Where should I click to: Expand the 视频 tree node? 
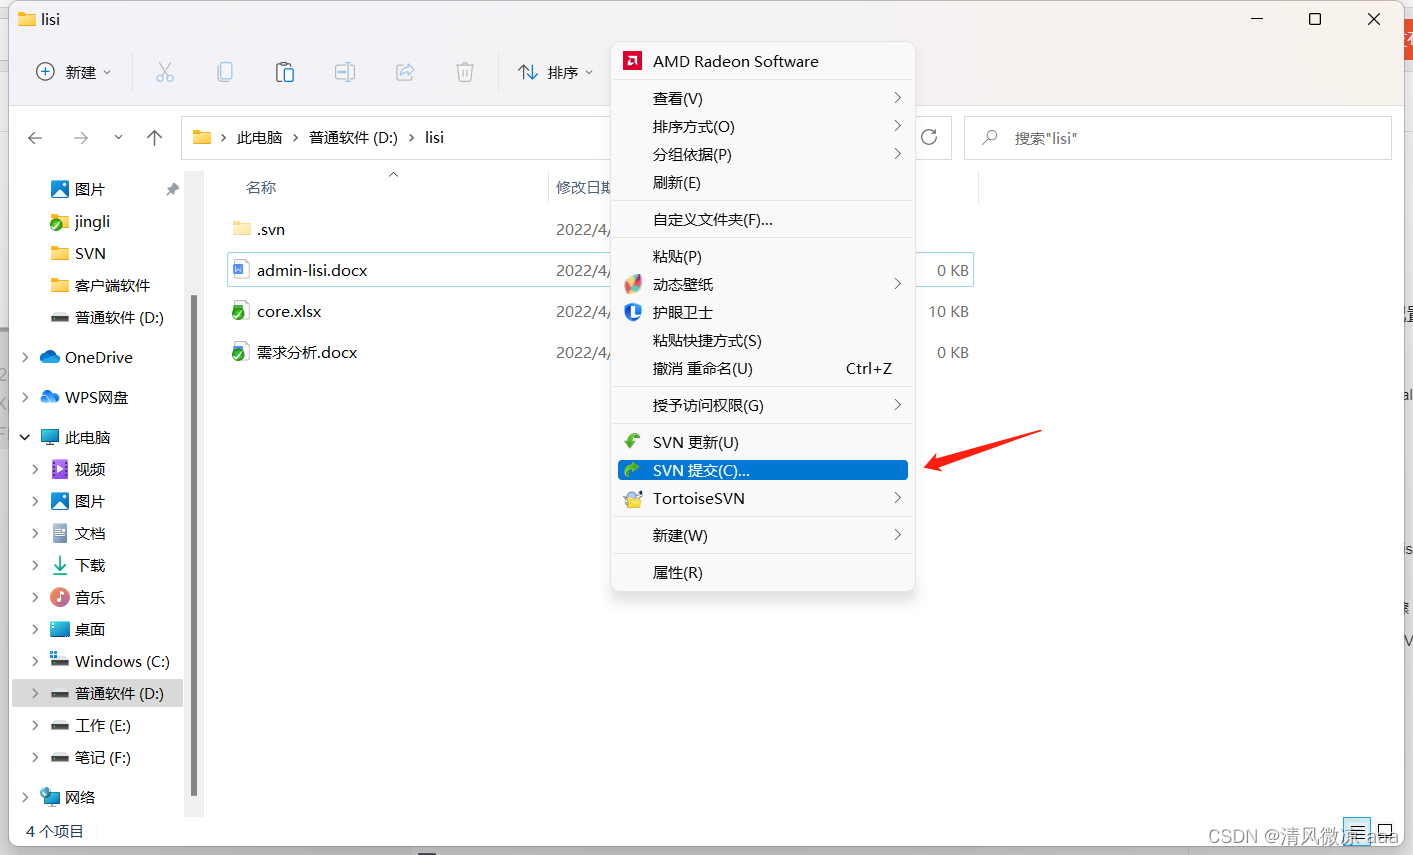[35, 469]
